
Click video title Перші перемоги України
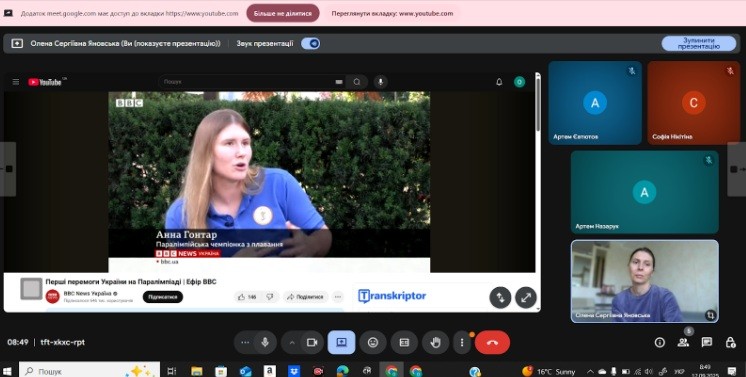point(131,282)
